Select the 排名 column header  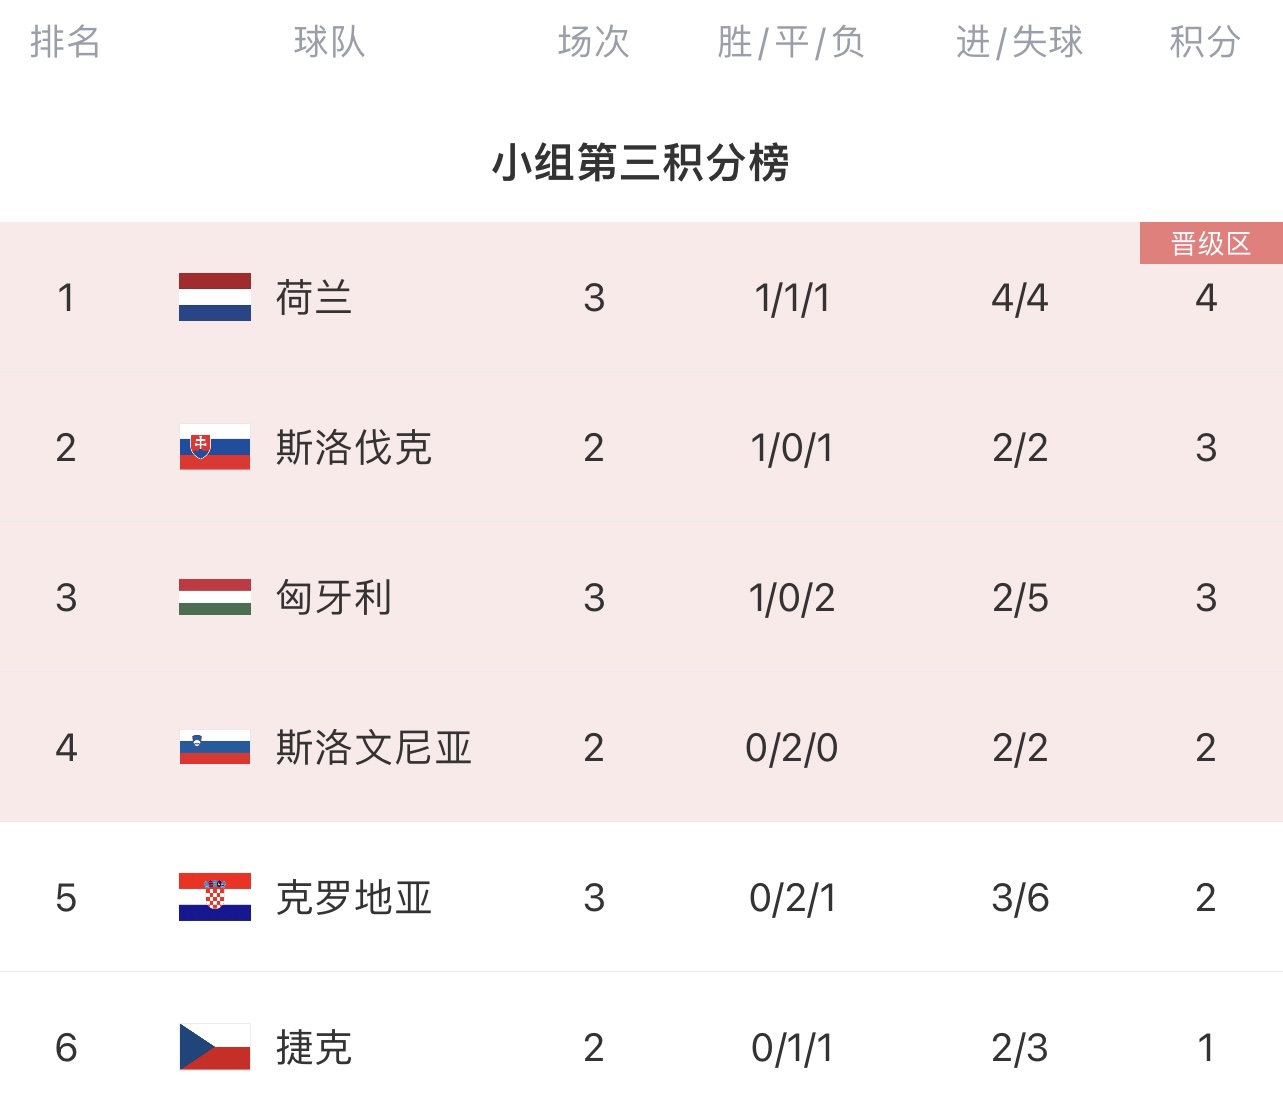coord(65,42)
